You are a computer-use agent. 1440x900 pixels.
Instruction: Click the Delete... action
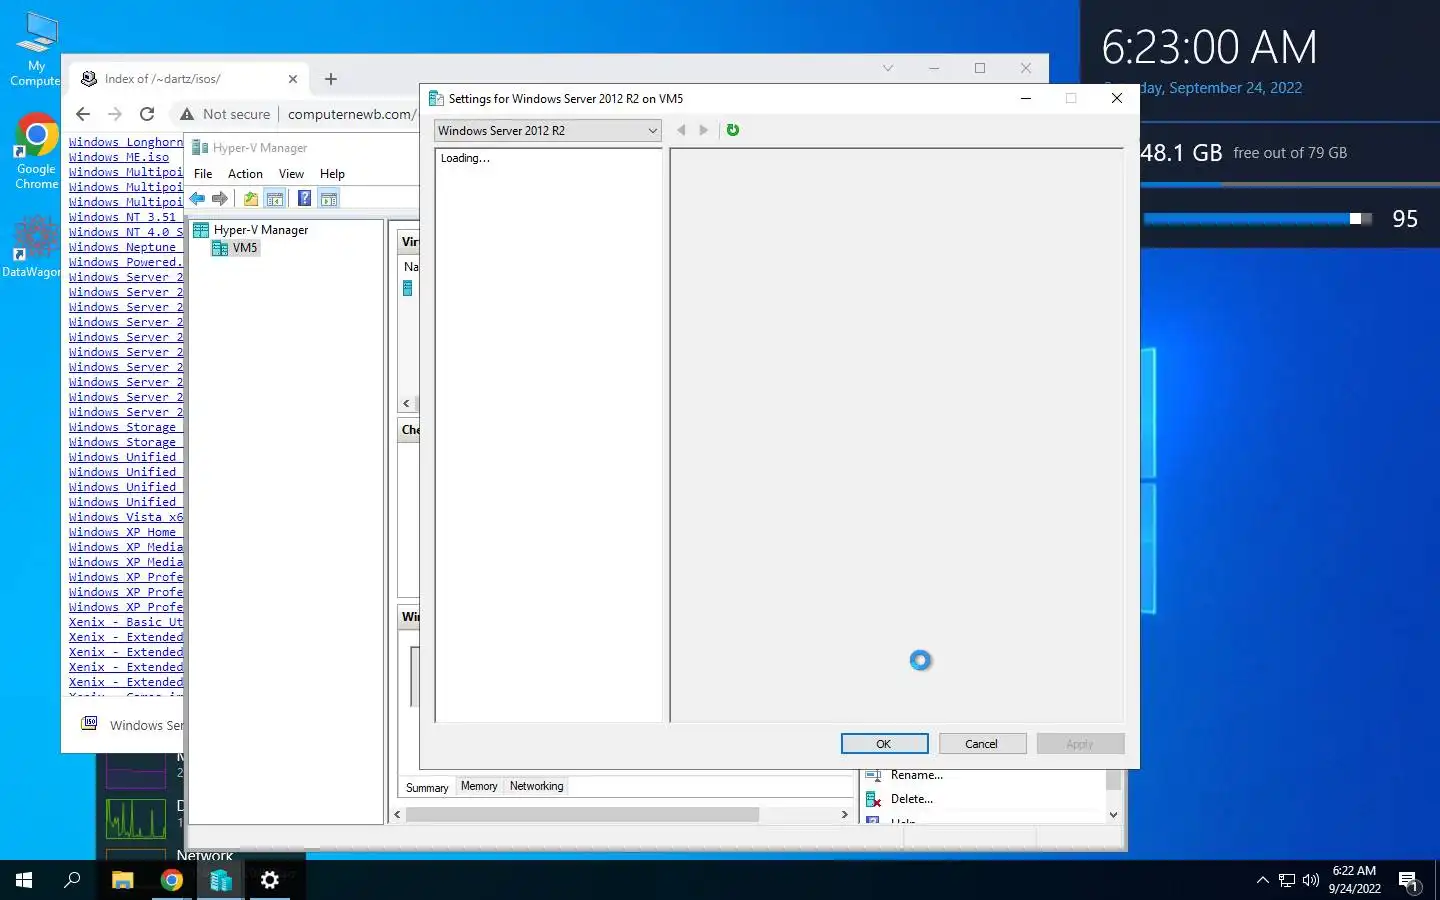pyautogui.click(x=911, y=799)
